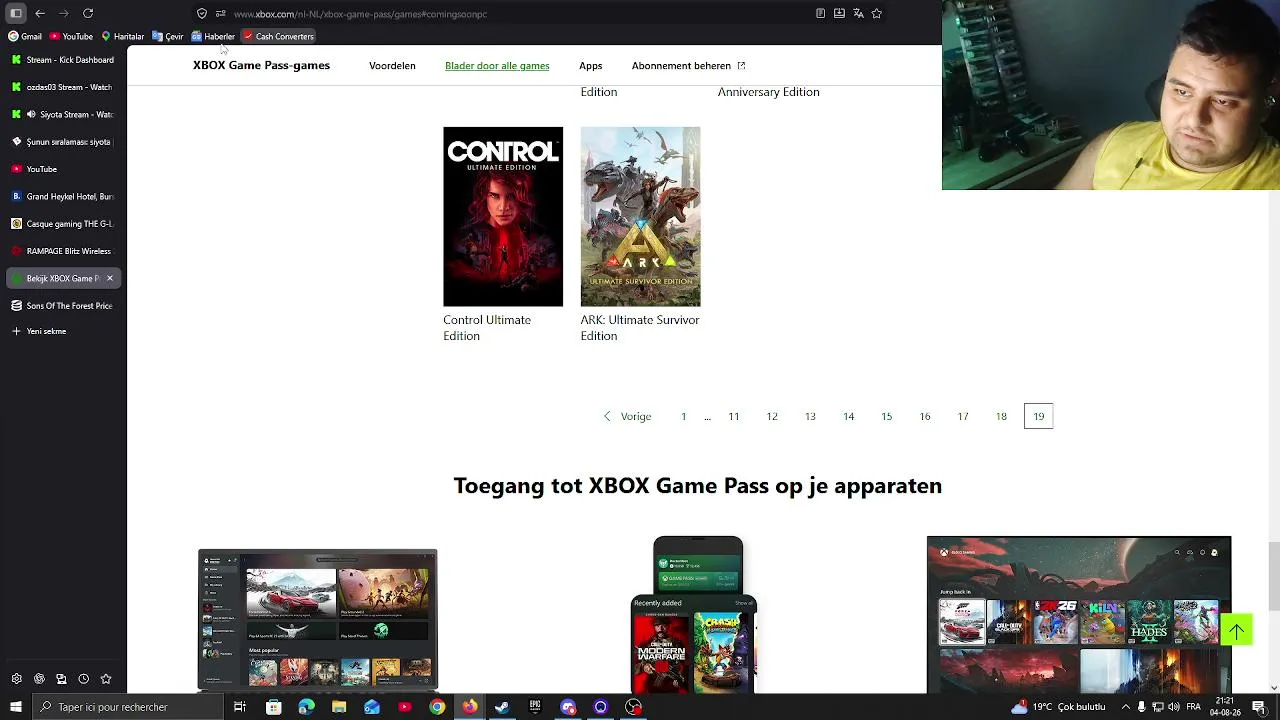Go to page 11
This screenshot has width=1280, height=720.
[734, 416]
